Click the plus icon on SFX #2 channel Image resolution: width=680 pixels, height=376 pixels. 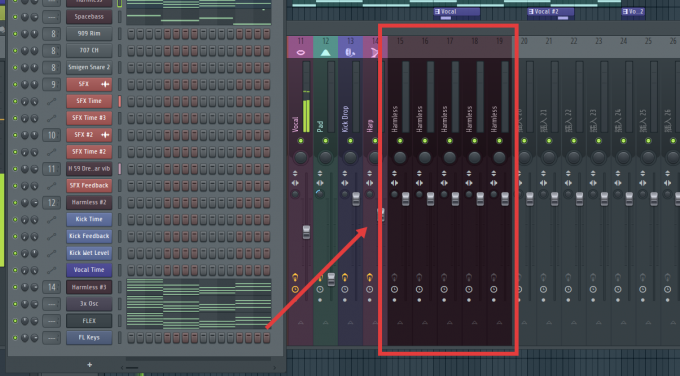pos(105,135)
